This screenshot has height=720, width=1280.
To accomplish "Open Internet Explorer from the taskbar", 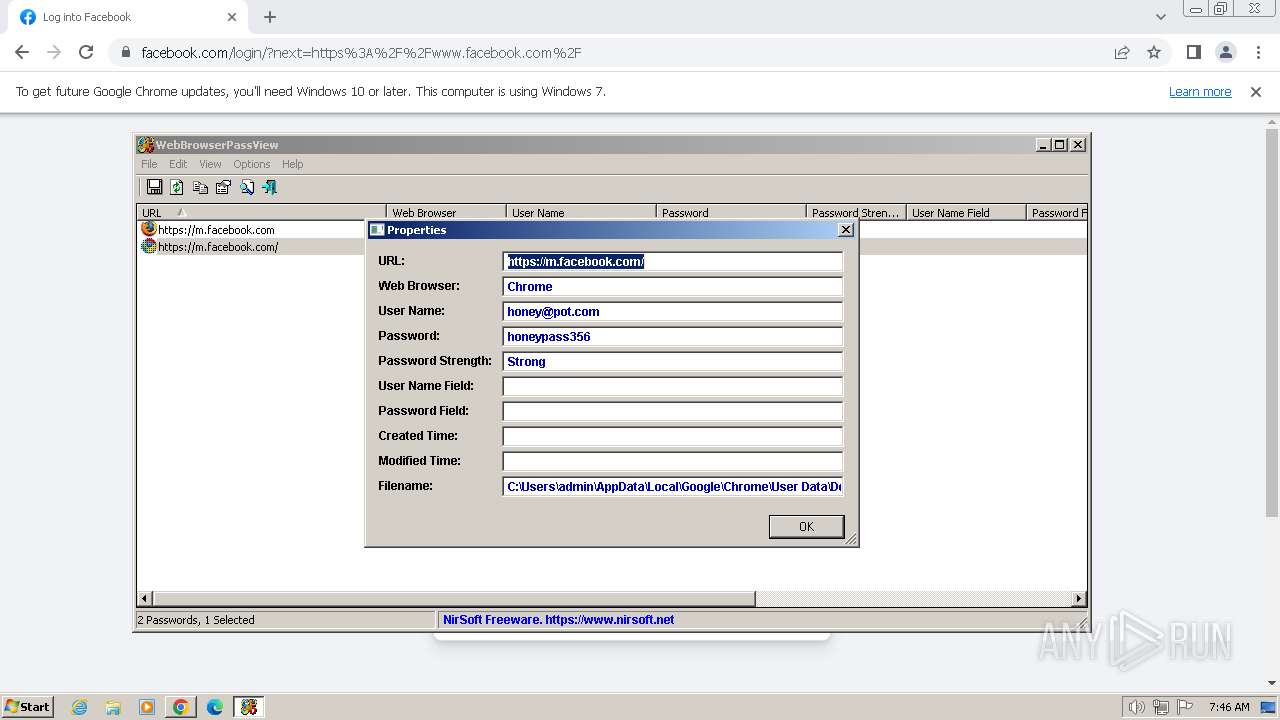I will pos(80,707).
